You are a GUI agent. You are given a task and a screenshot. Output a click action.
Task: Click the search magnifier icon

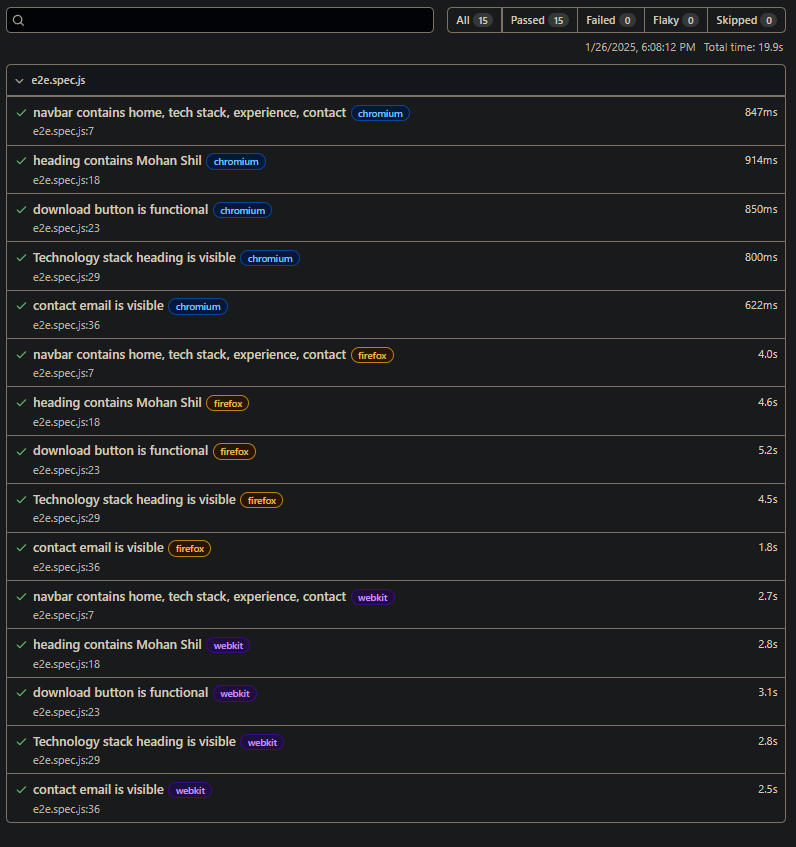tap(18, 21)
